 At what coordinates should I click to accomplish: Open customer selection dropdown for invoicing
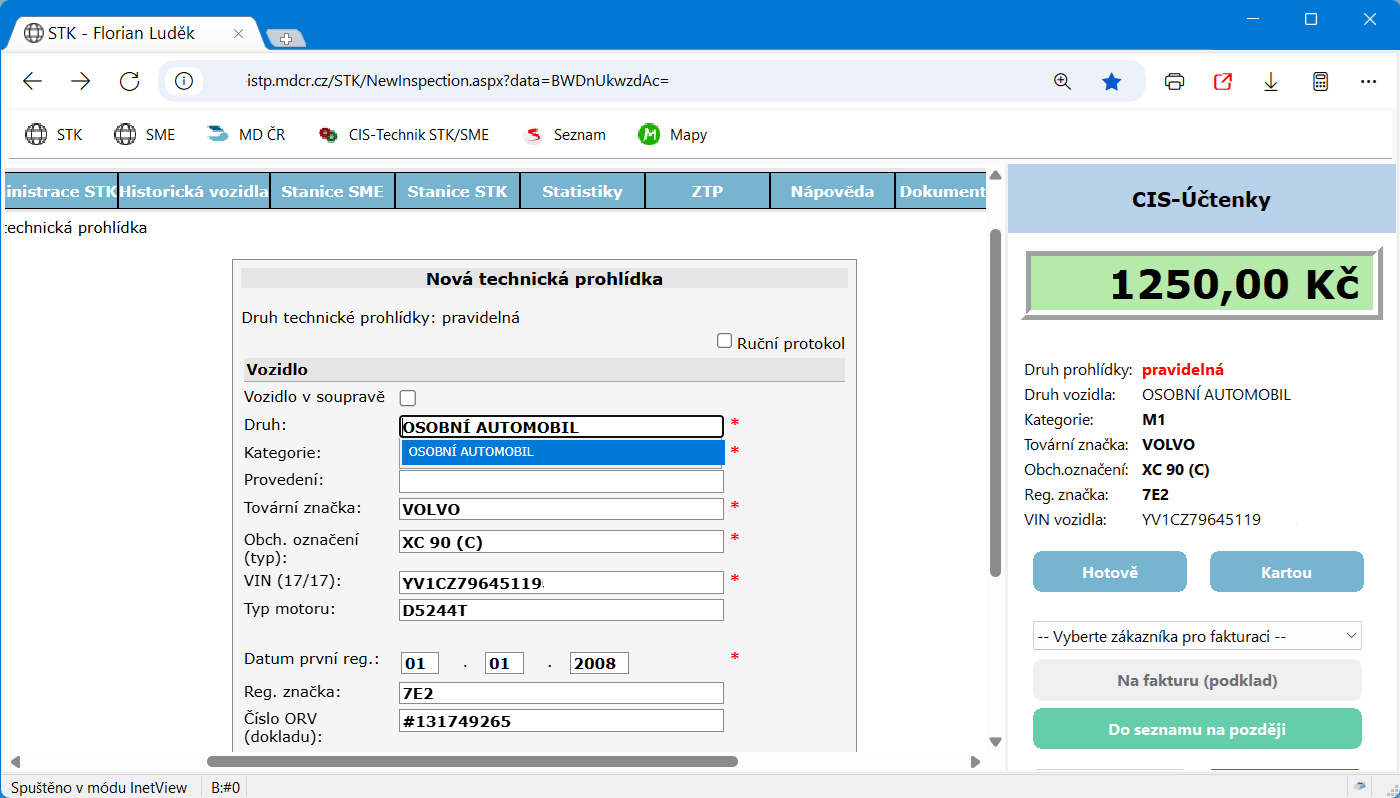coord(1197,636)
